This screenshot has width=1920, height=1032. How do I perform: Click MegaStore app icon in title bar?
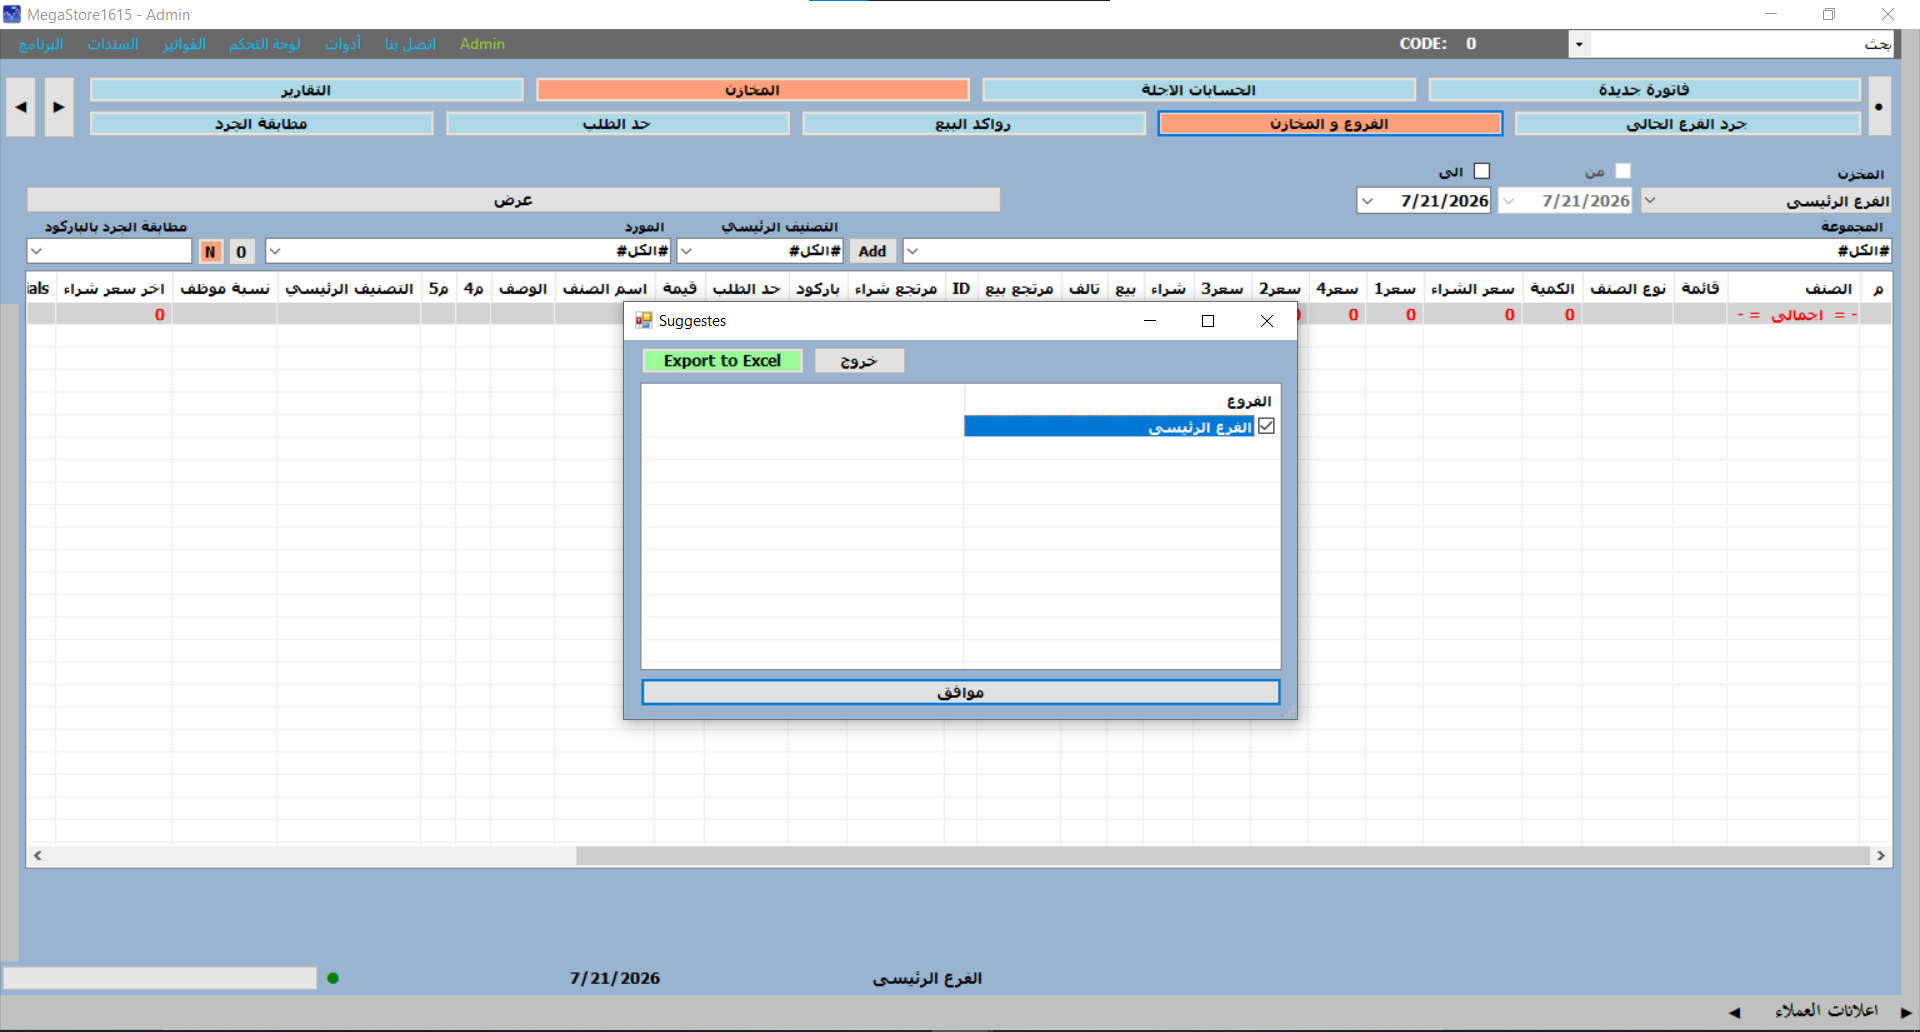tap(12, 14)
